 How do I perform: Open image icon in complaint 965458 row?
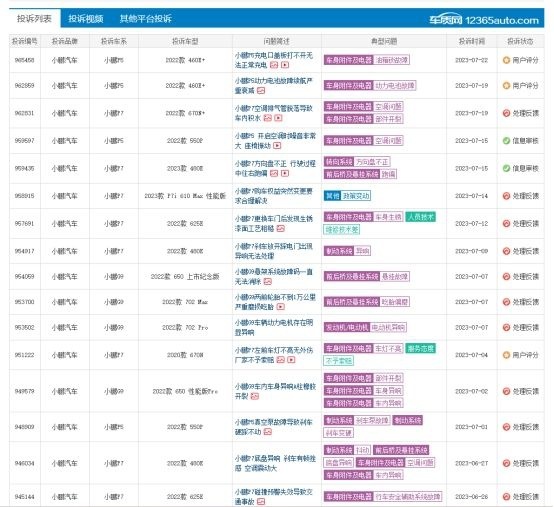point(274,65)
